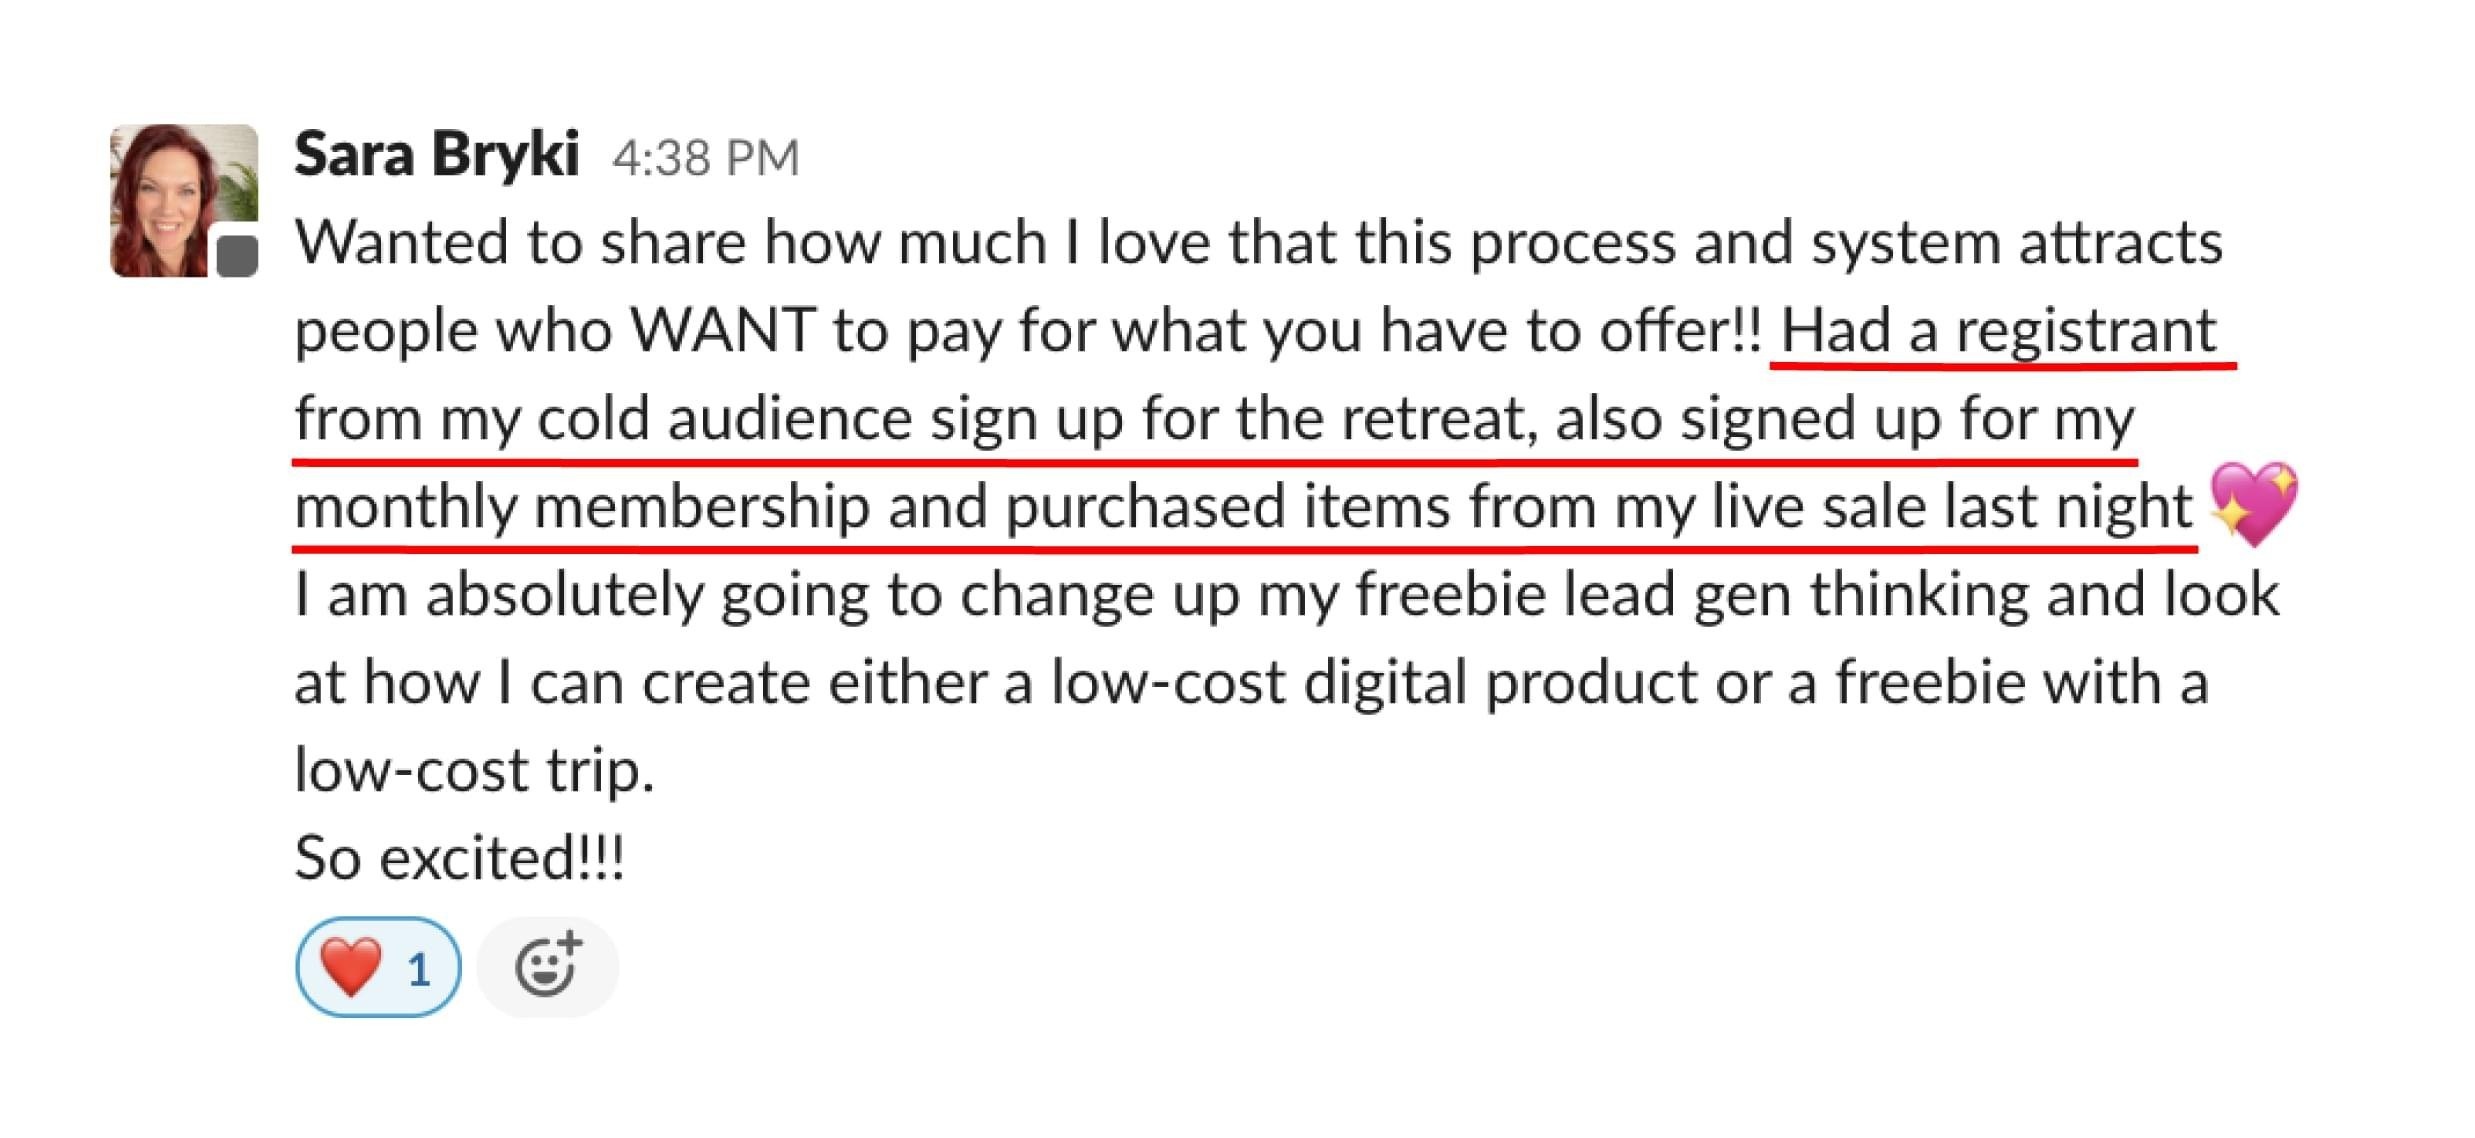Open the 4:38 PM message timestamp
This screenshot has height=1138, width=2475.
click(x=706, y=158)
